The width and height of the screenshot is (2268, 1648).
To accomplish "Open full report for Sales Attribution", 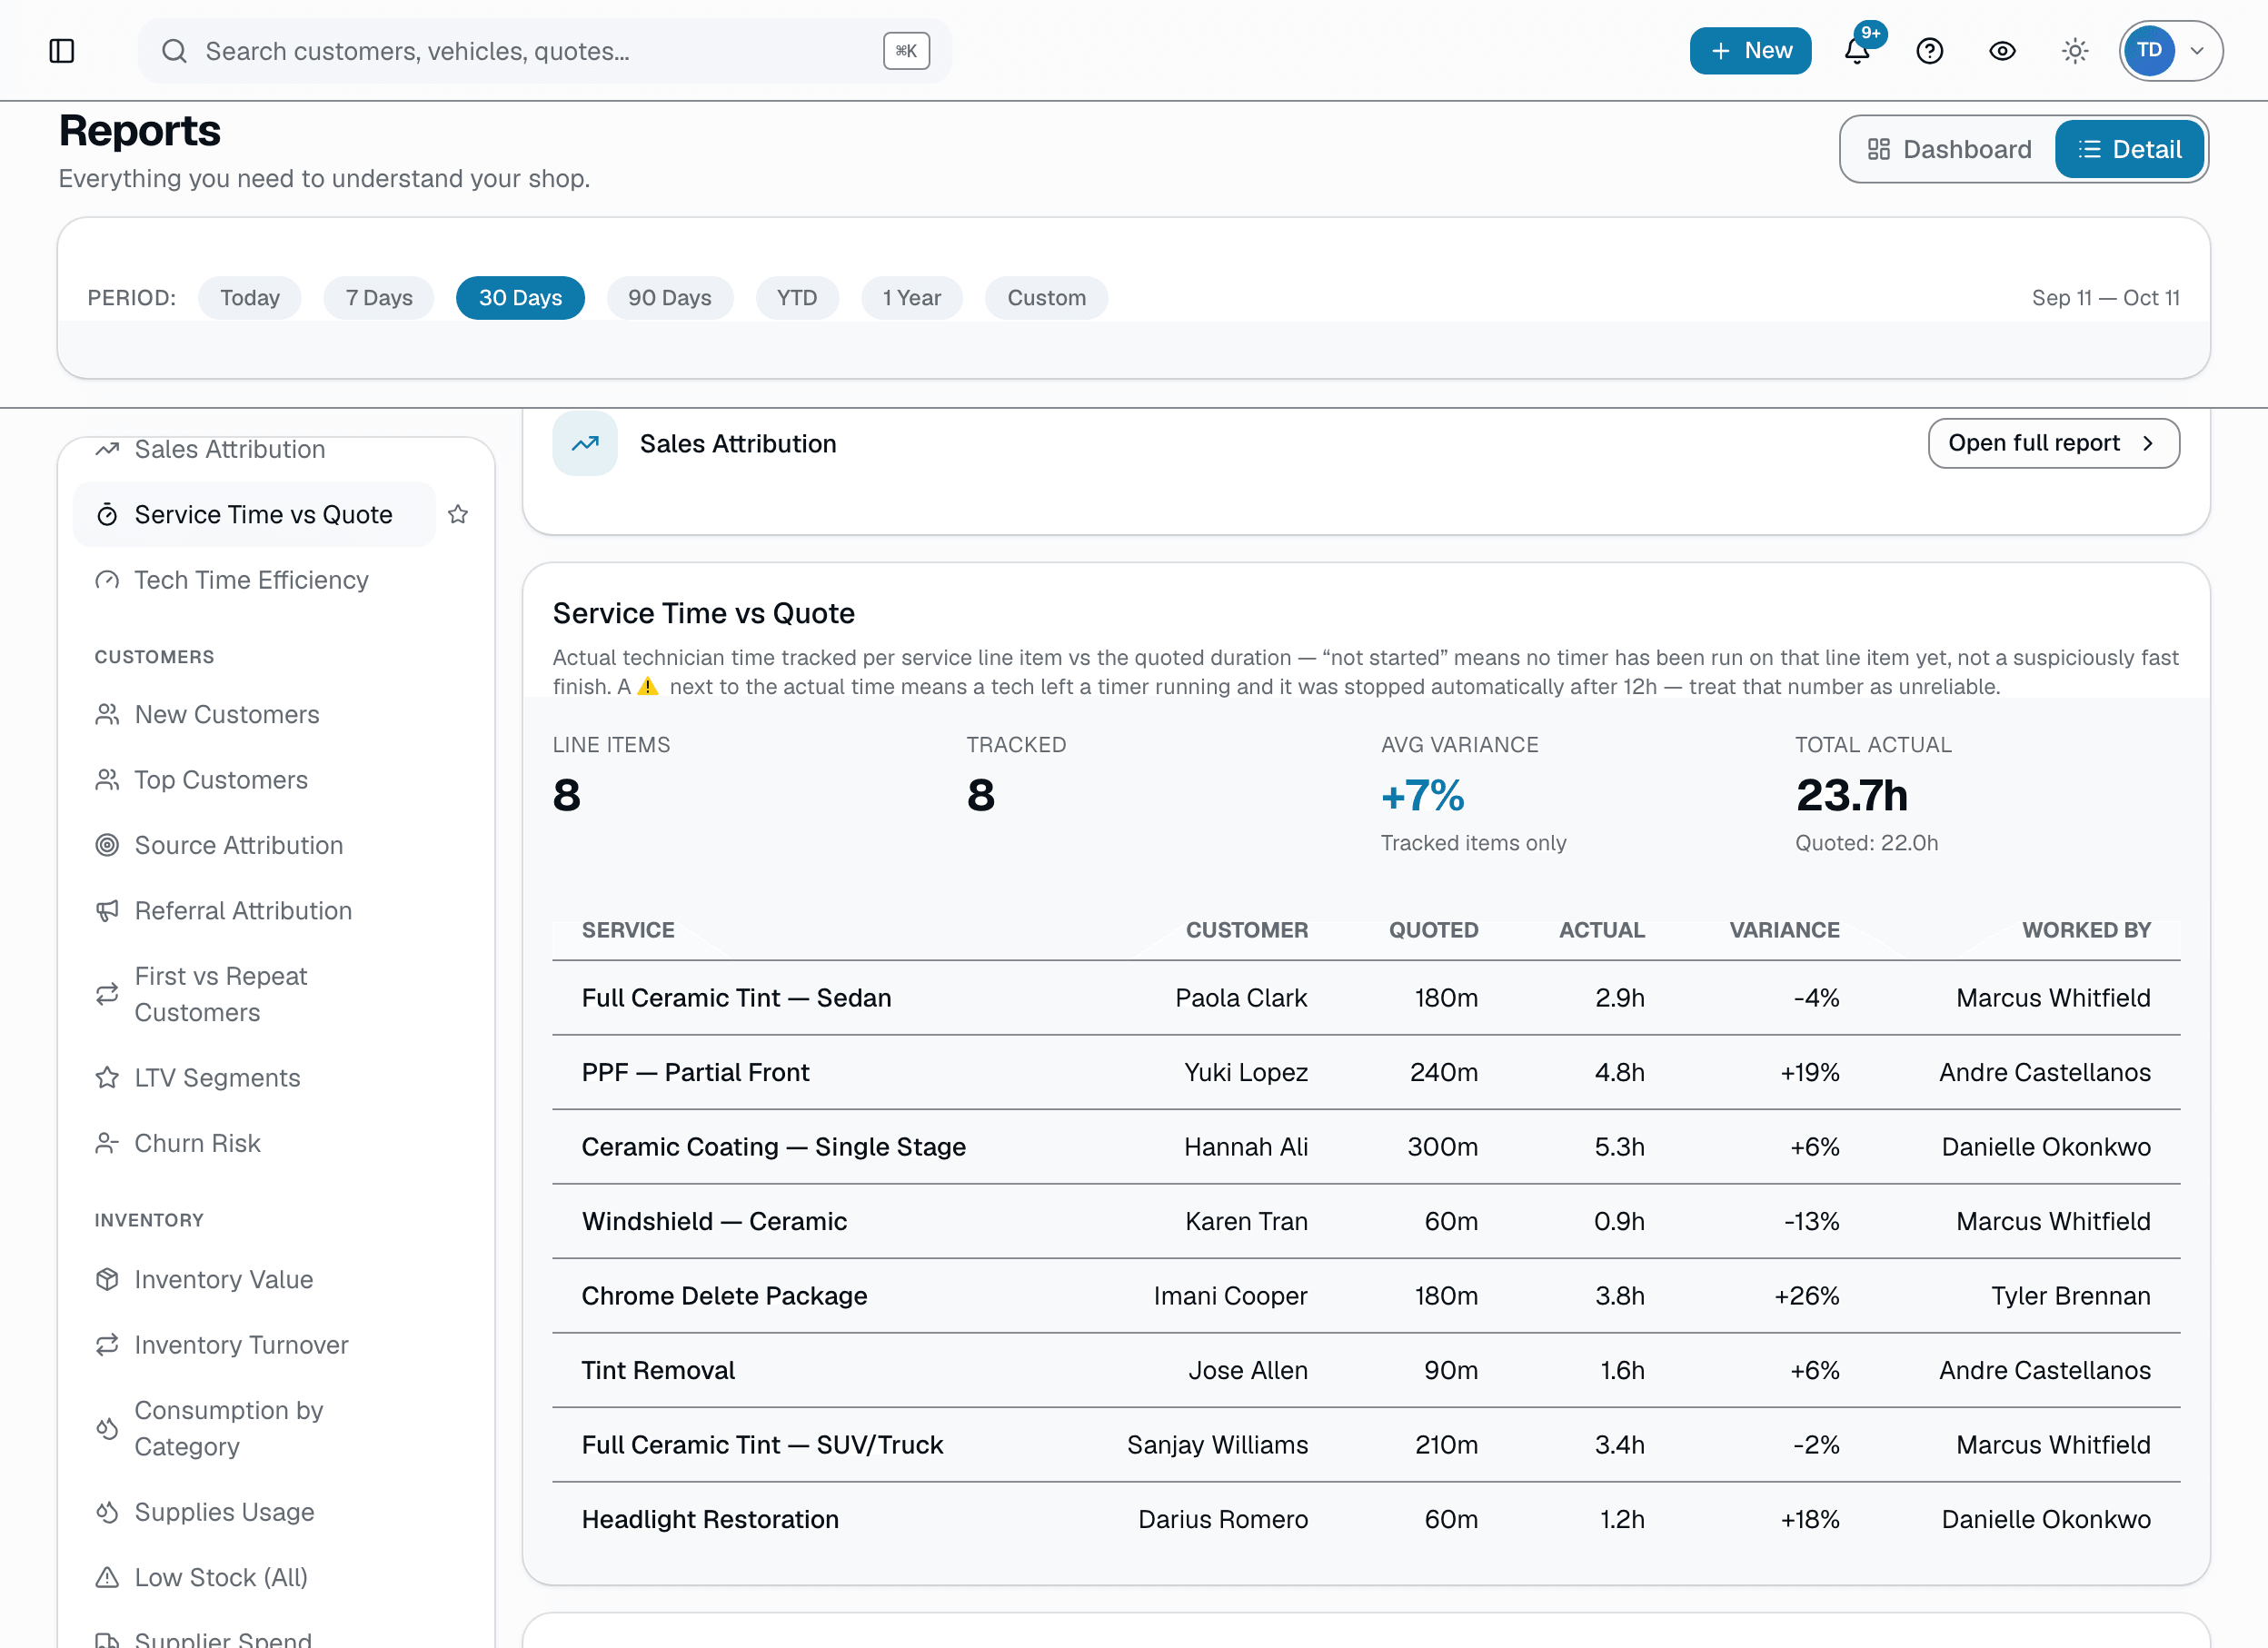I will pyautogui.click(x=2053, y=443).
